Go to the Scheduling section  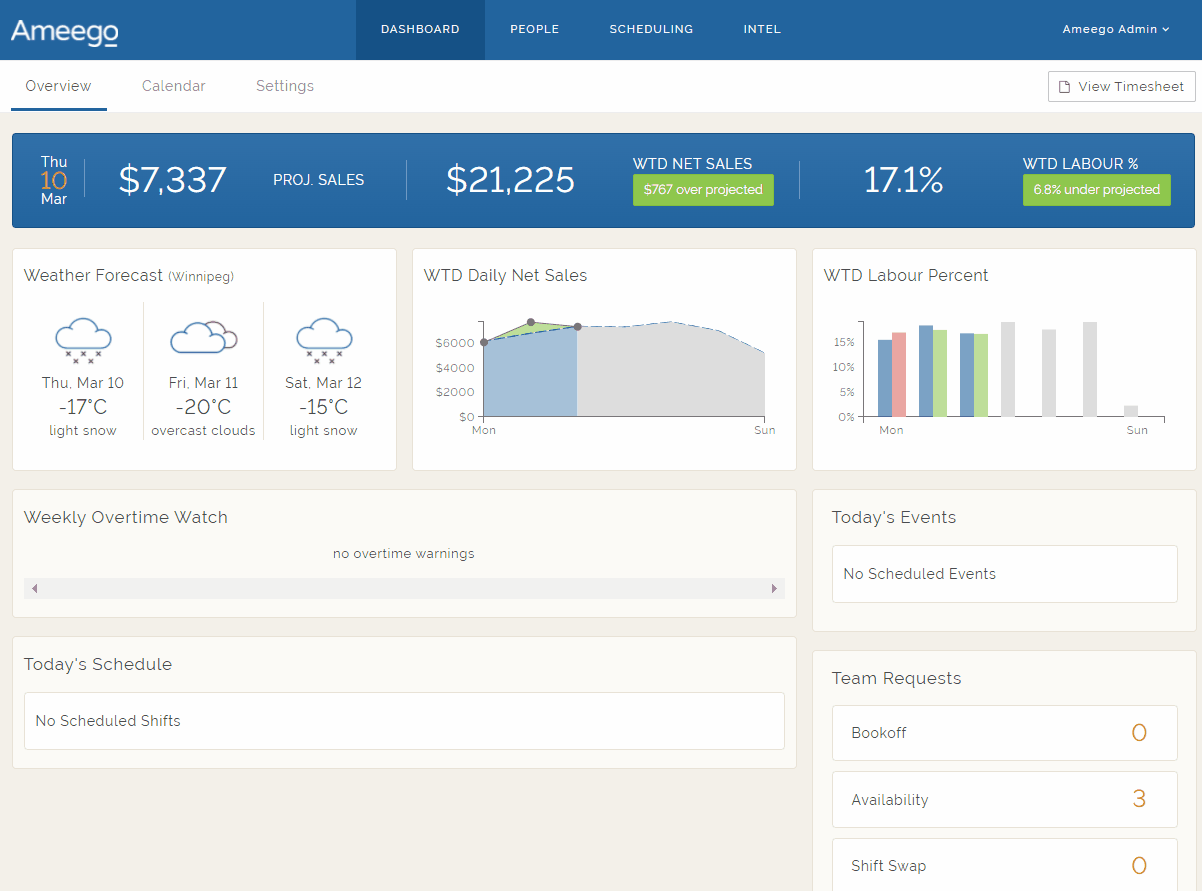coord(651,30)
